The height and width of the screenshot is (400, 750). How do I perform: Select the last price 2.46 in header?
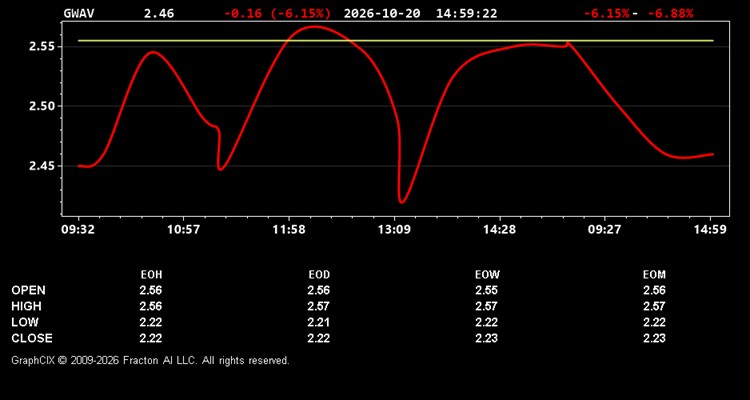[159, 13]
